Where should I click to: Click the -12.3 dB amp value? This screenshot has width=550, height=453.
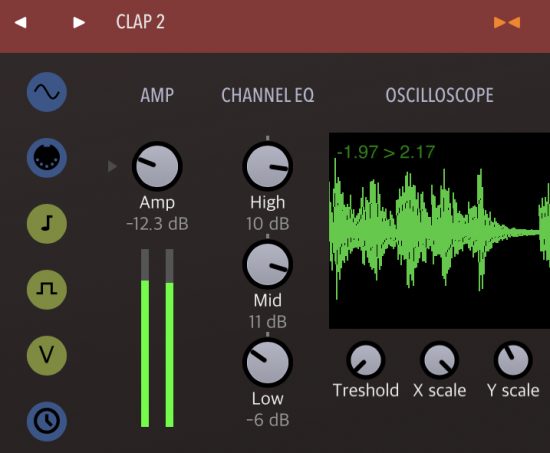coord(157,224)
